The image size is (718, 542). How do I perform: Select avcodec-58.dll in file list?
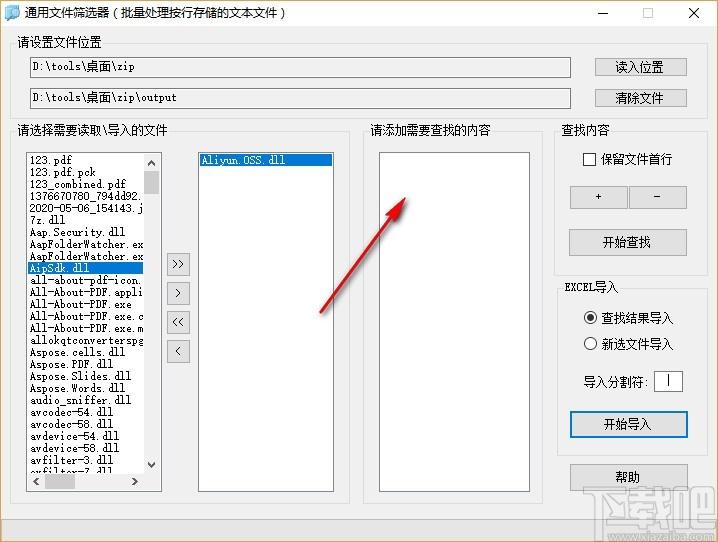[x=86, y=424]
